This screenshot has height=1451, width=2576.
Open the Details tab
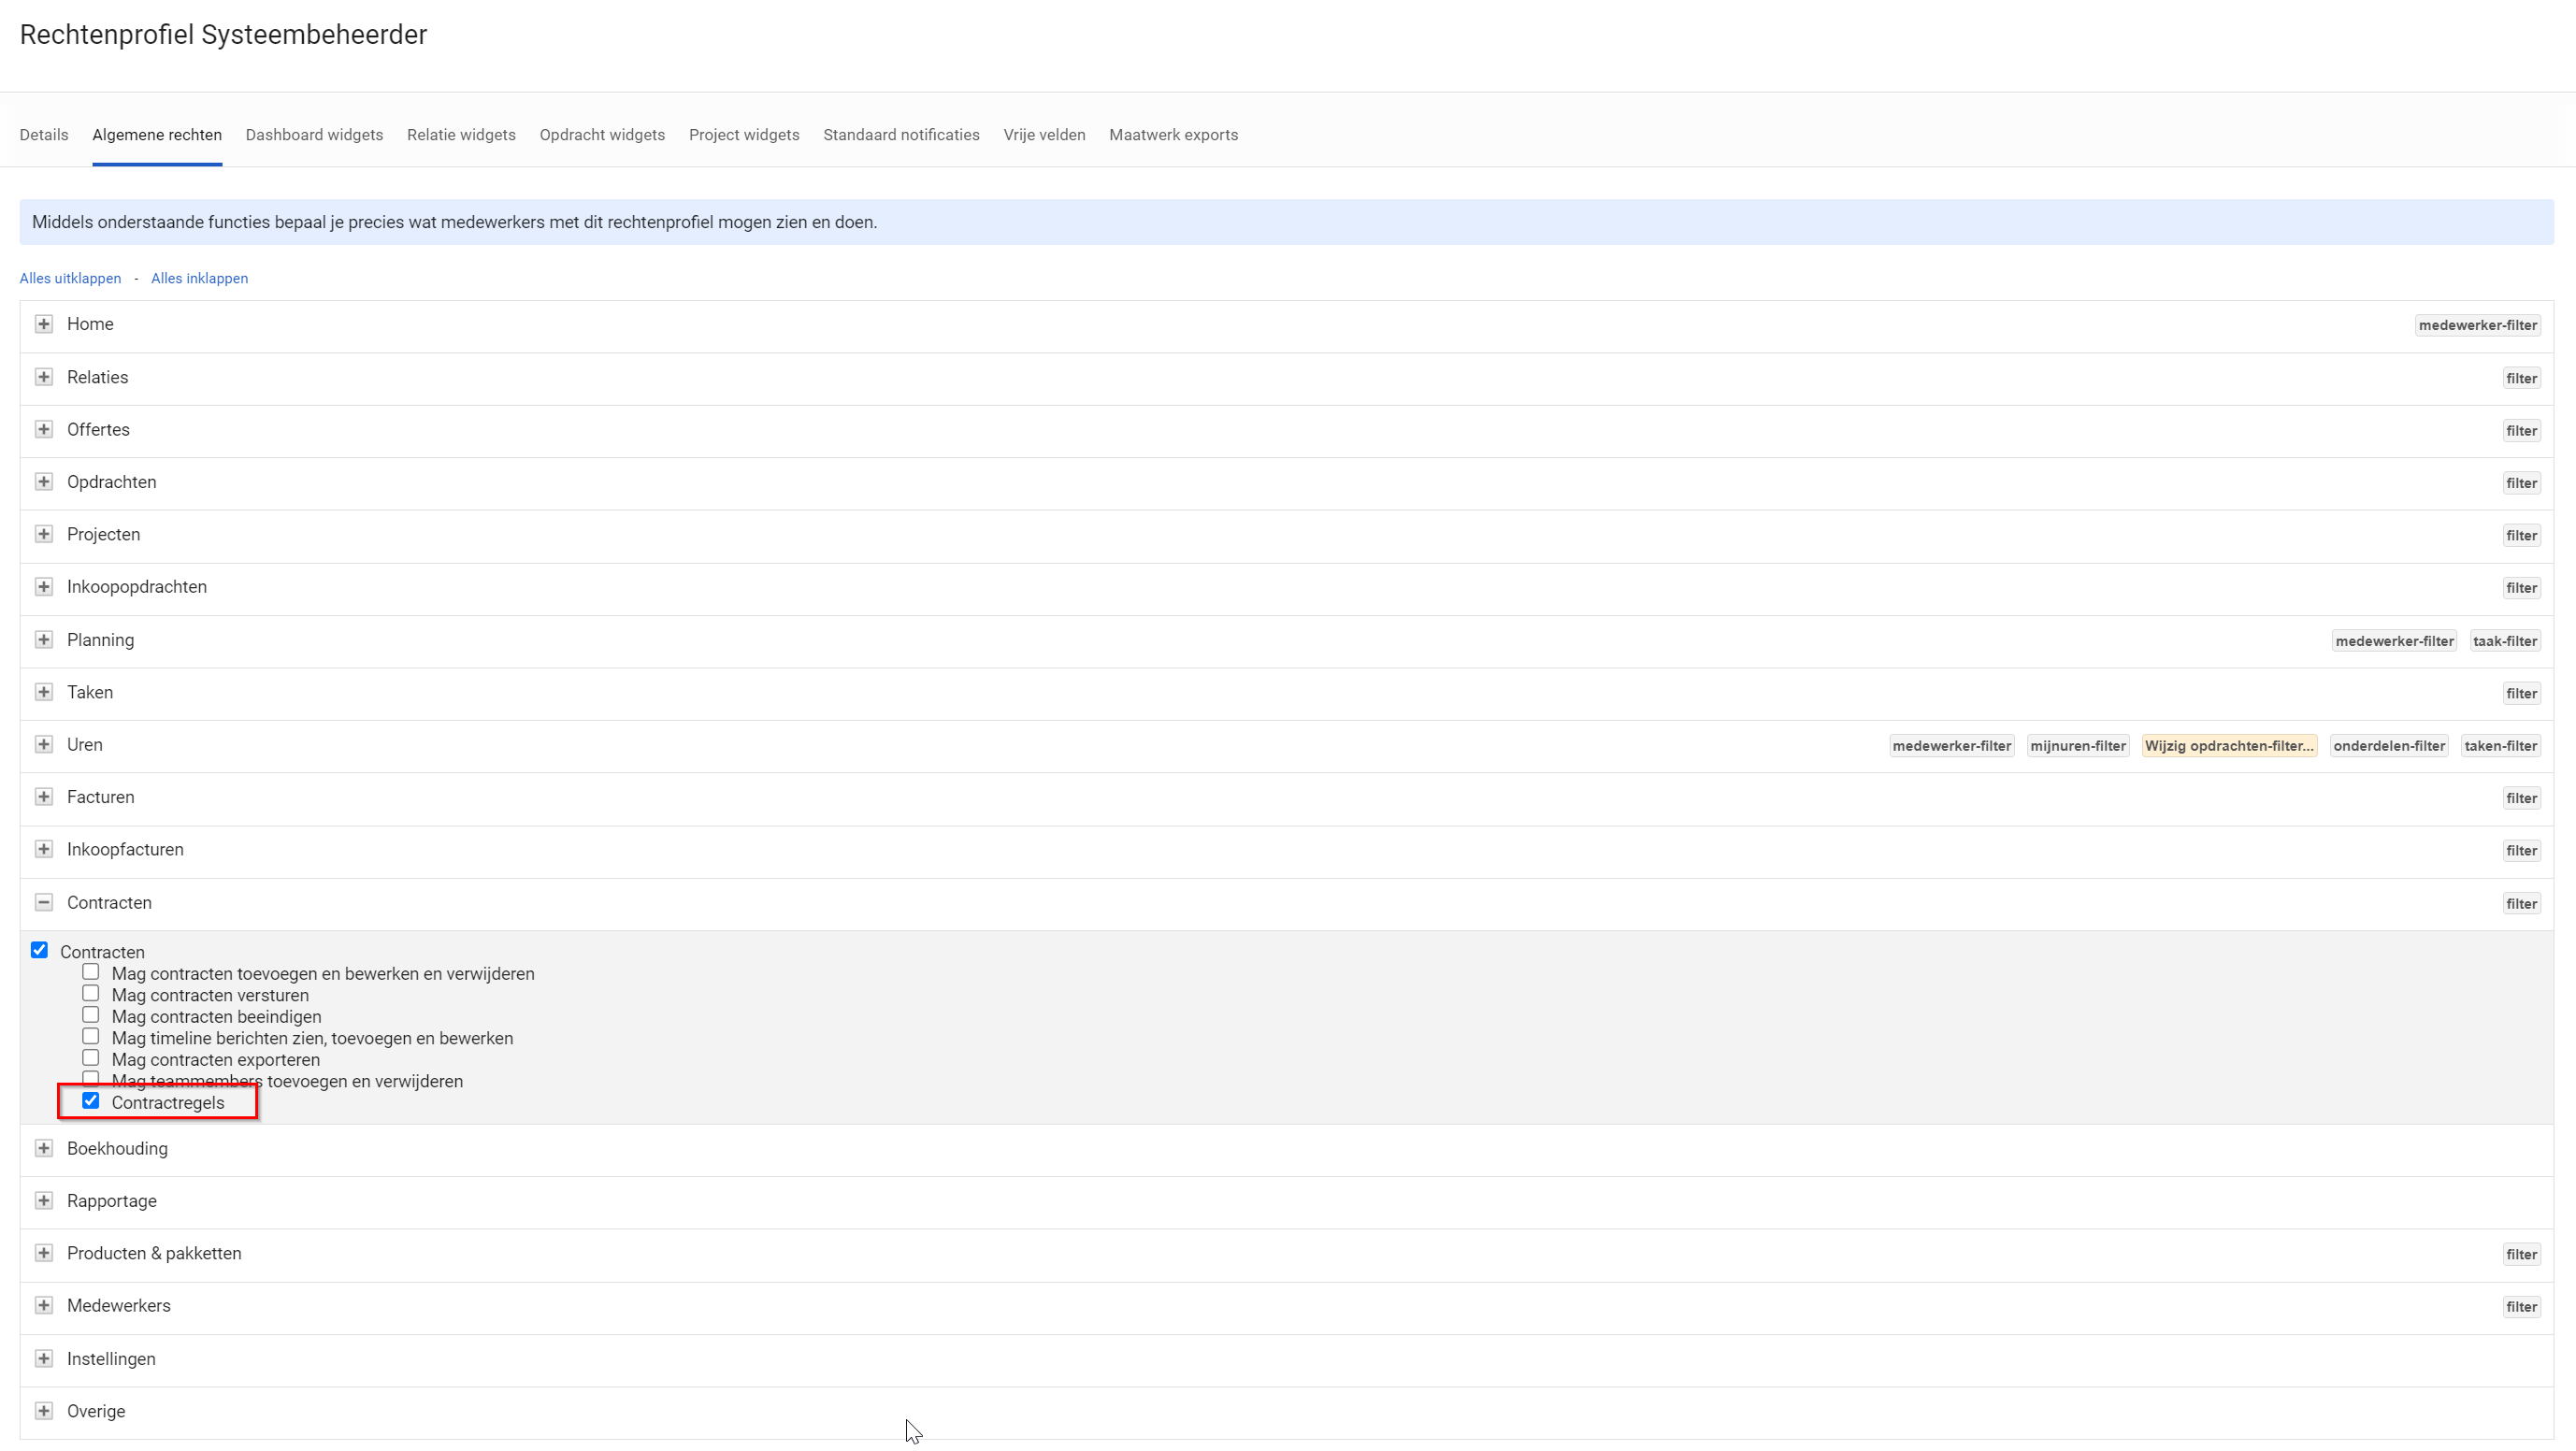[x=44, y=135]
